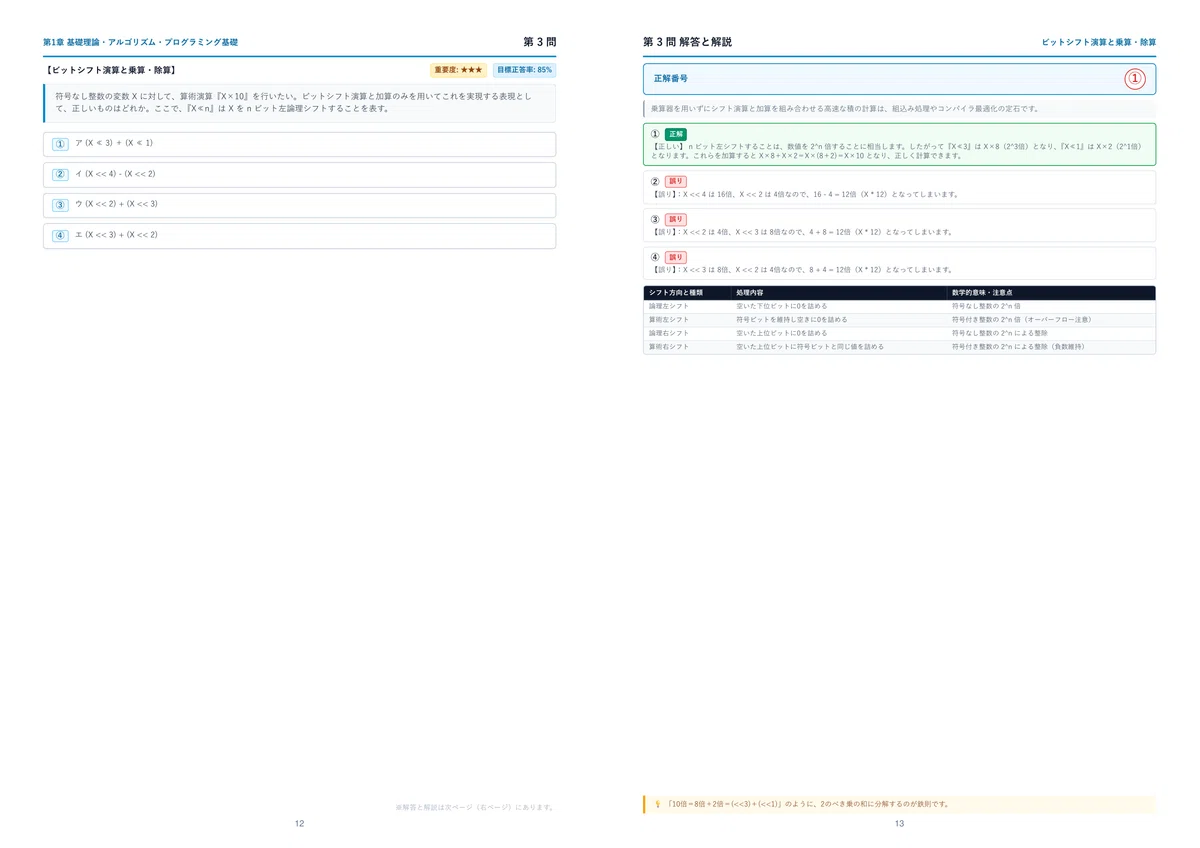Screen dimensions: 1200x848
Task: Click the boxed ④ icon of option エ
Action: tap(60, 236)
